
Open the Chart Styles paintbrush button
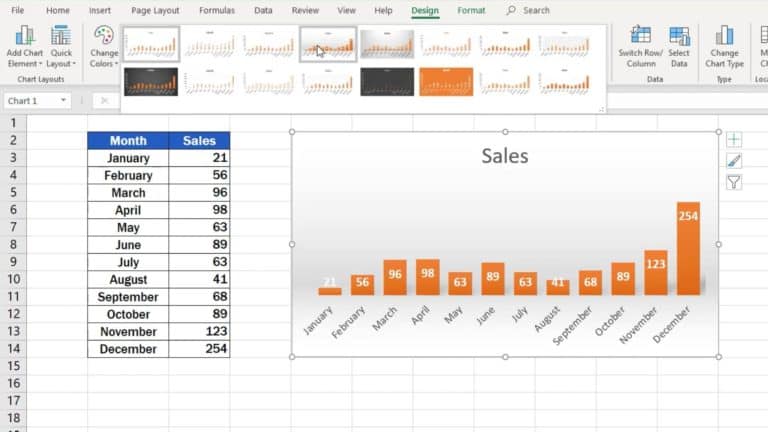(734, 161)
